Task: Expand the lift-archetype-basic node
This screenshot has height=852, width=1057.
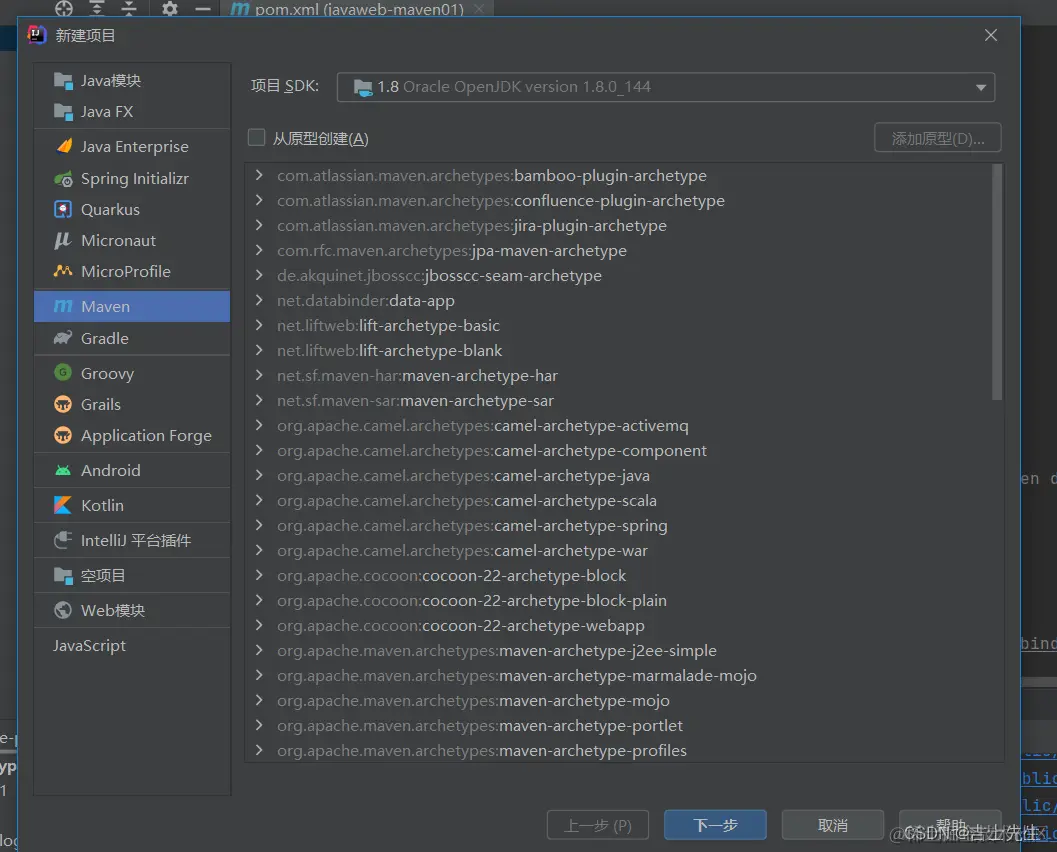Action: 259,325
